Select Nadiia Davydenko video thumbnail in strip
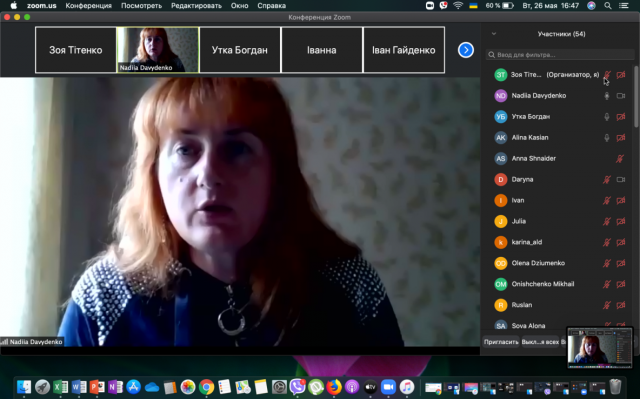This screenshot has height=399, width=640. click(x=158, y=50)
